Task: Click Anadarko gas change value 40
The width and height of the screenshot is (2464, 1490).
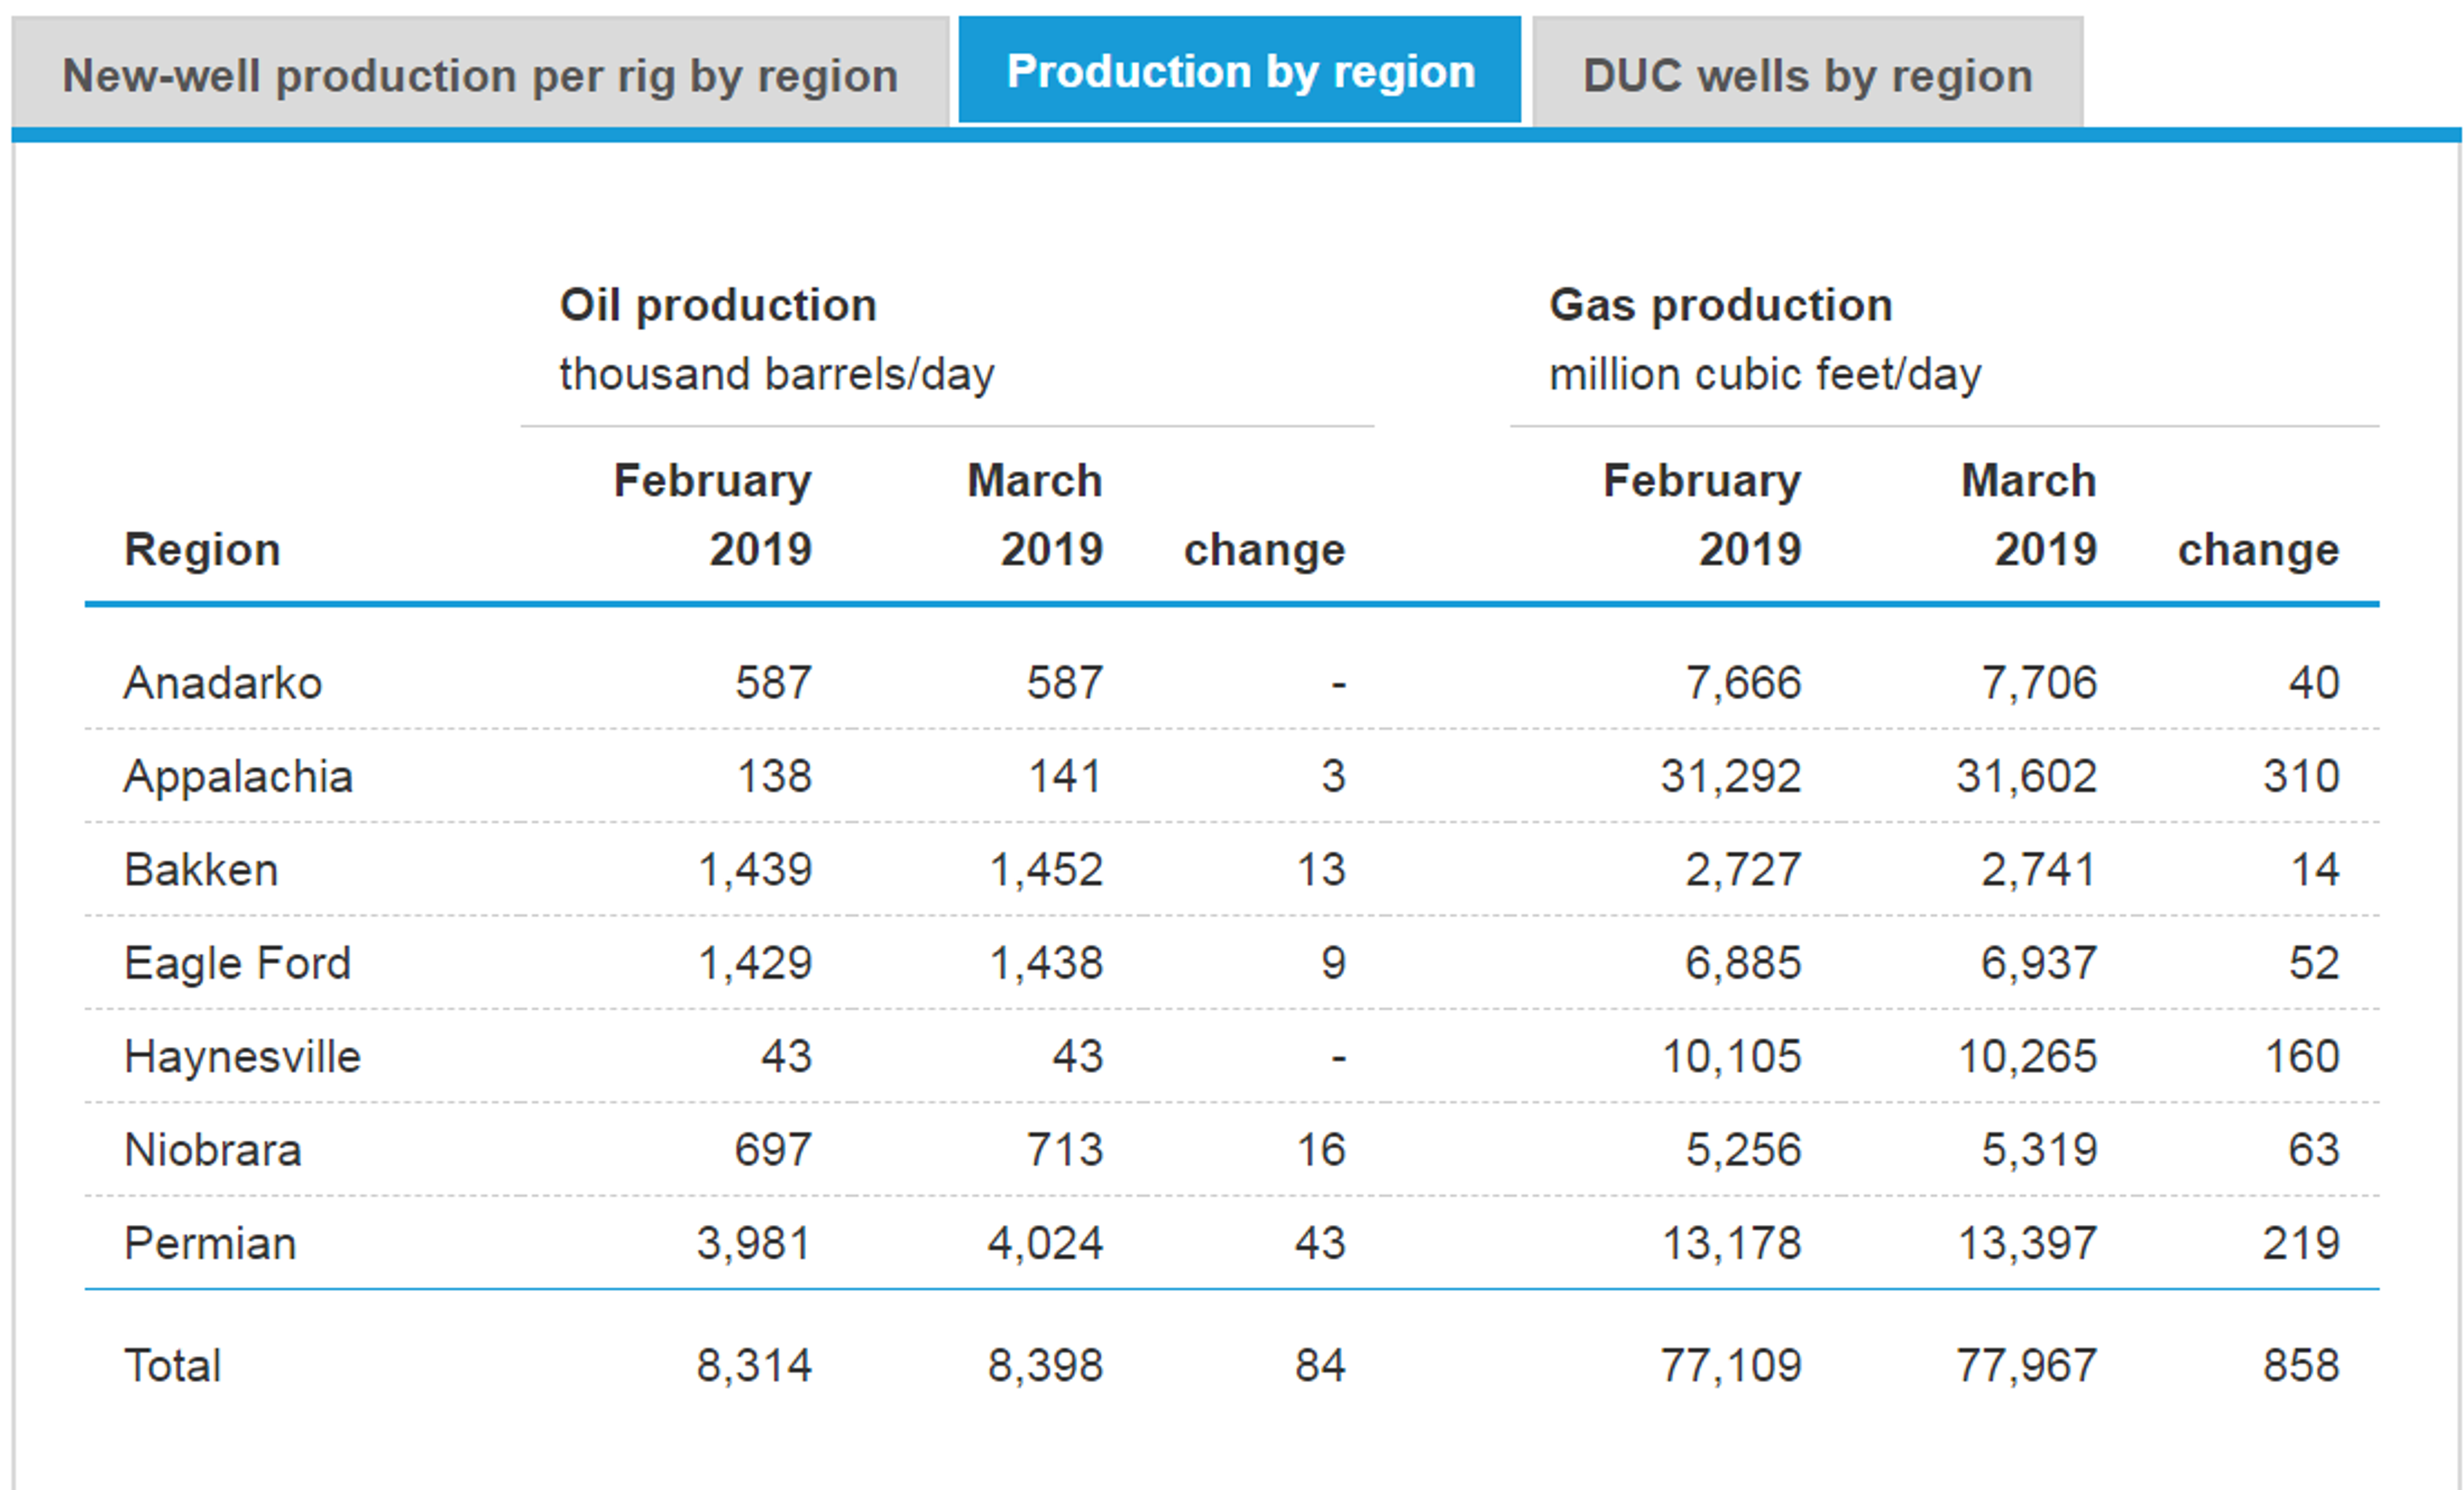Action: (2314, 683)
